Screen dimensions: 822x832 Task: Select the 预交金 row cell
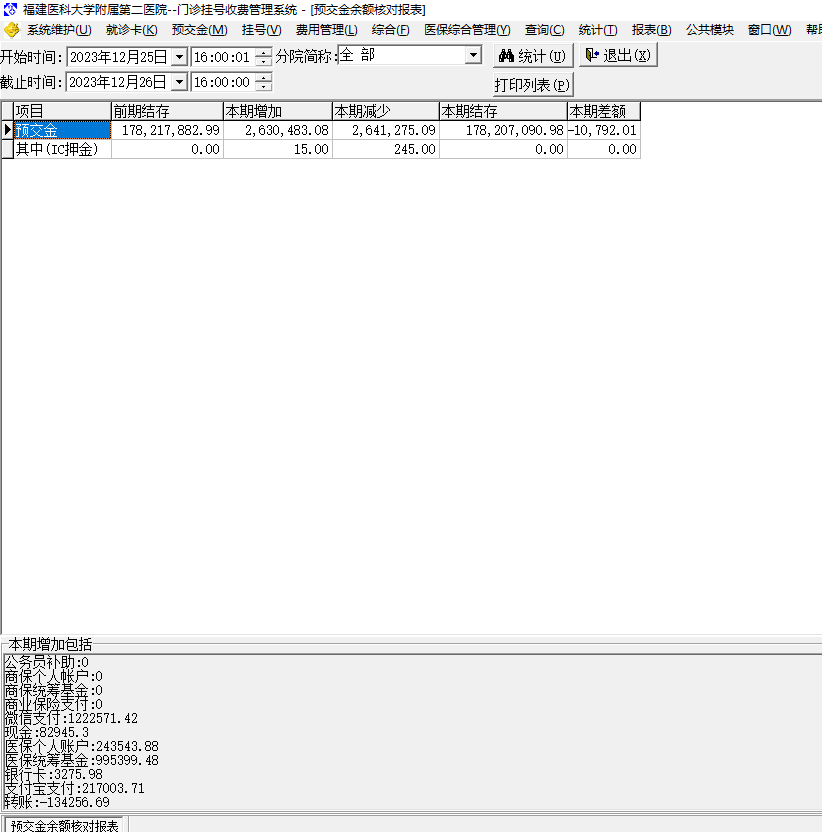(62, 131)
